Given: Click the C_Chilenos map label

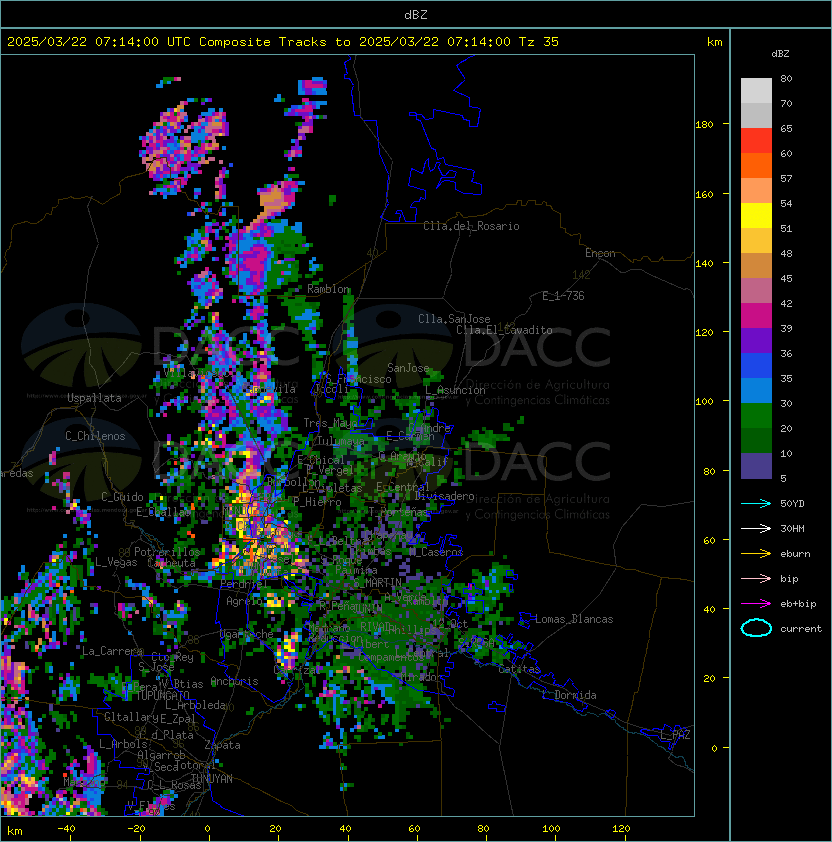Looking at the screenshot, I should pos(95,436).
